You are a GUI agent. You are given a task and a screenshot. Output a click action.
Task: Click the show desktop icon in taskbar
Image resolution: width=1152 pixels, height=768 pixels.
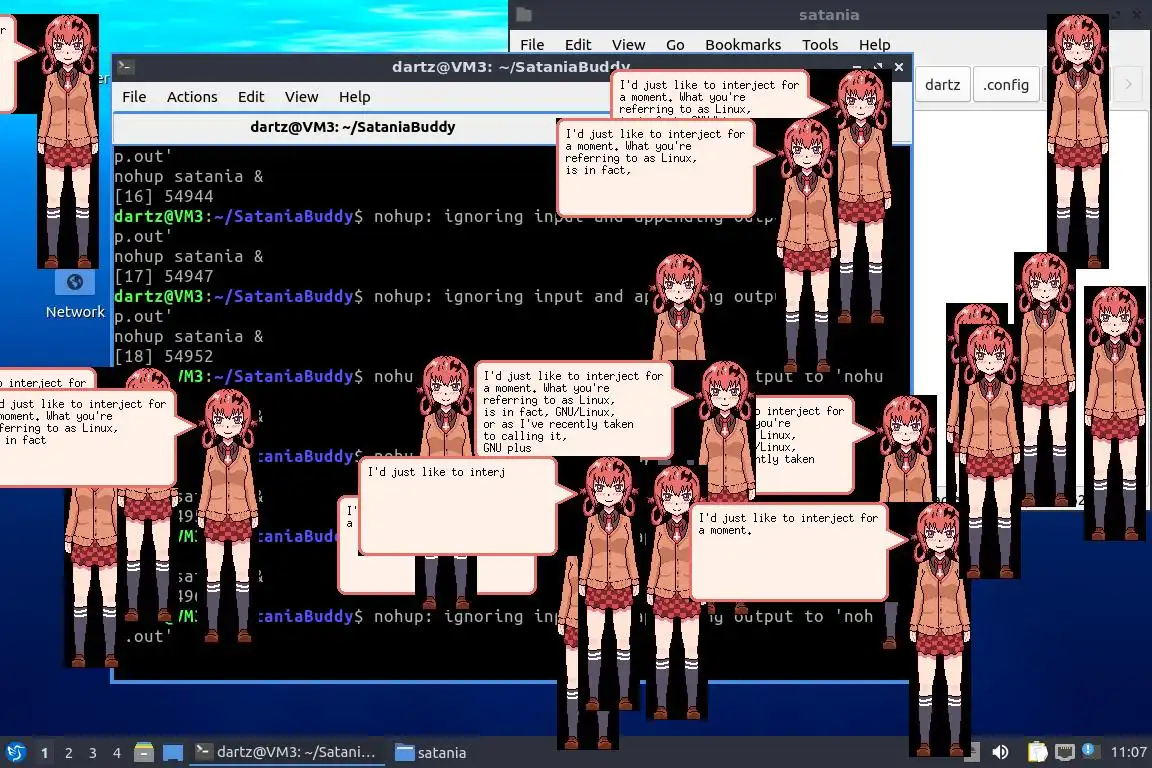[x=173, y=752]
